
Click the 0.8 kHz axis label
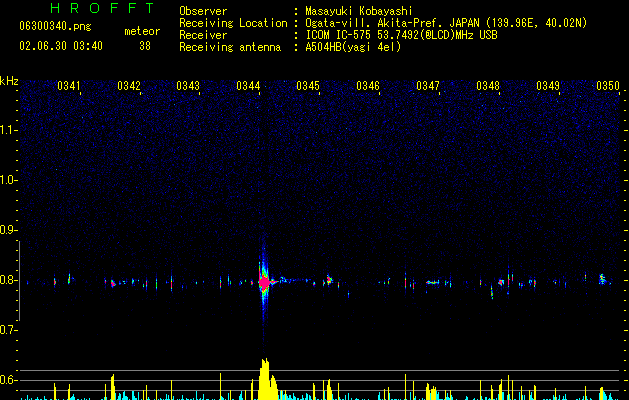click(x=8, y=280)
